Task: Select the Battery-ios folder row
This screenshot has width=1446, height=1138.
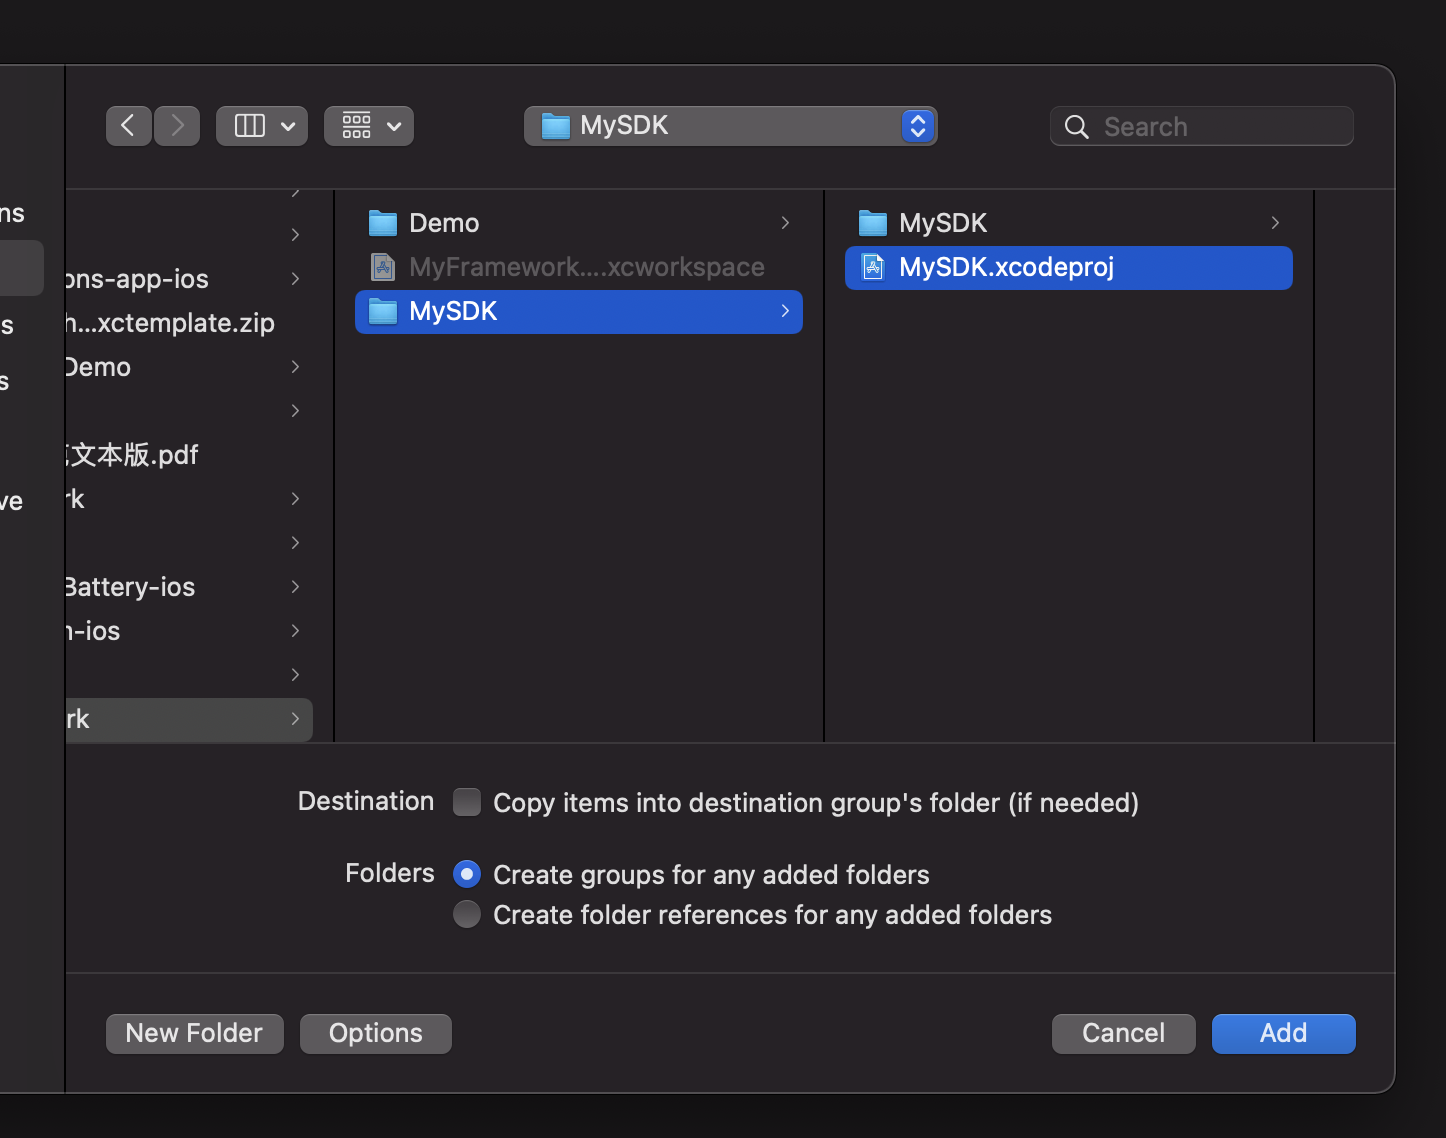Action: (x=189, y=587)
